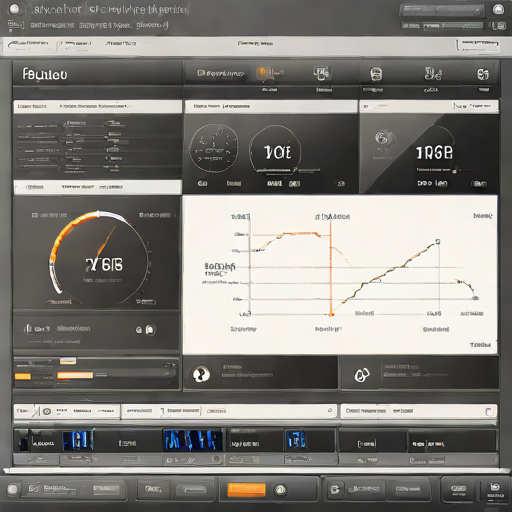Click the long orange slider bar in lower-left panel
The height and width of the screenshot is (512, 512).
point(75,375)
